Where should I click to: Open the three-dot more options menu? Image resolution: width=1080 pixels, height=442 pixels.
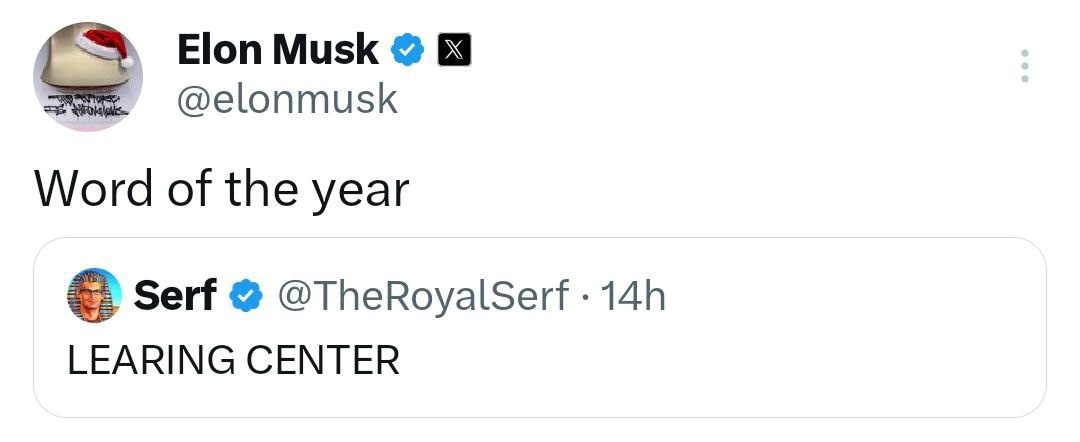pos(1022,66)
